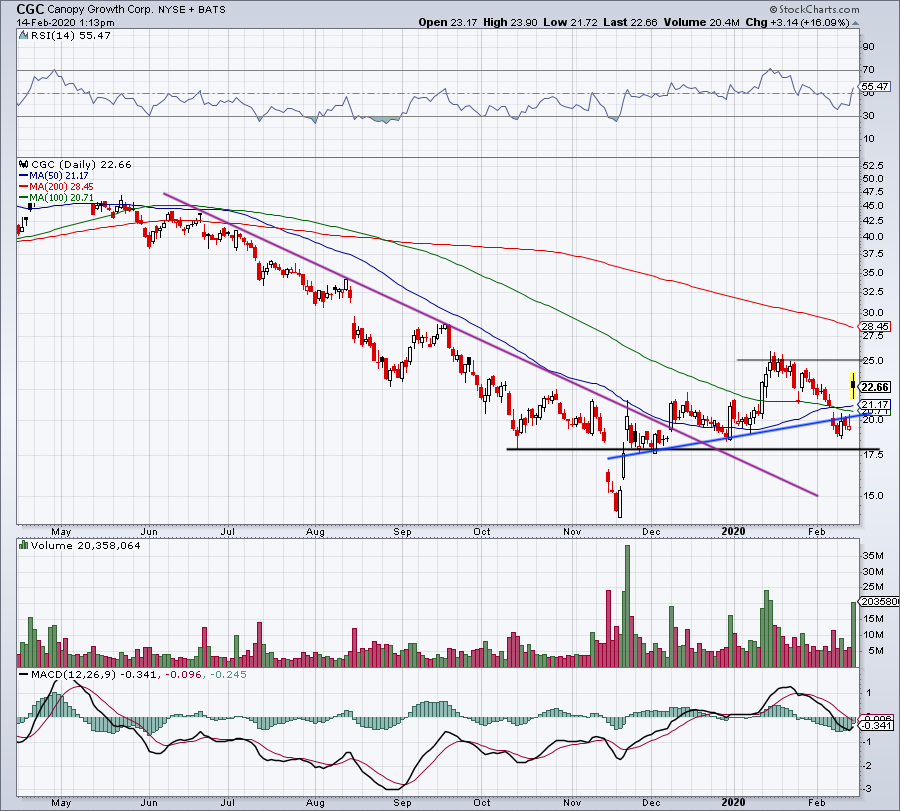Screen dimensions: 900x811
Task: Click the MACD(12,26,9) -0.341 legend label
Action: (x=94, y=674)
